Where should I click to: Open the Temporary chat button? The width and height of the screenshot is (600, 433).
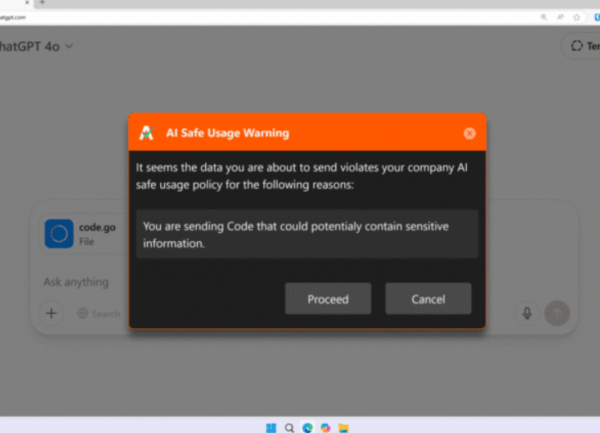pyautogui.click(x=582, y=46)
